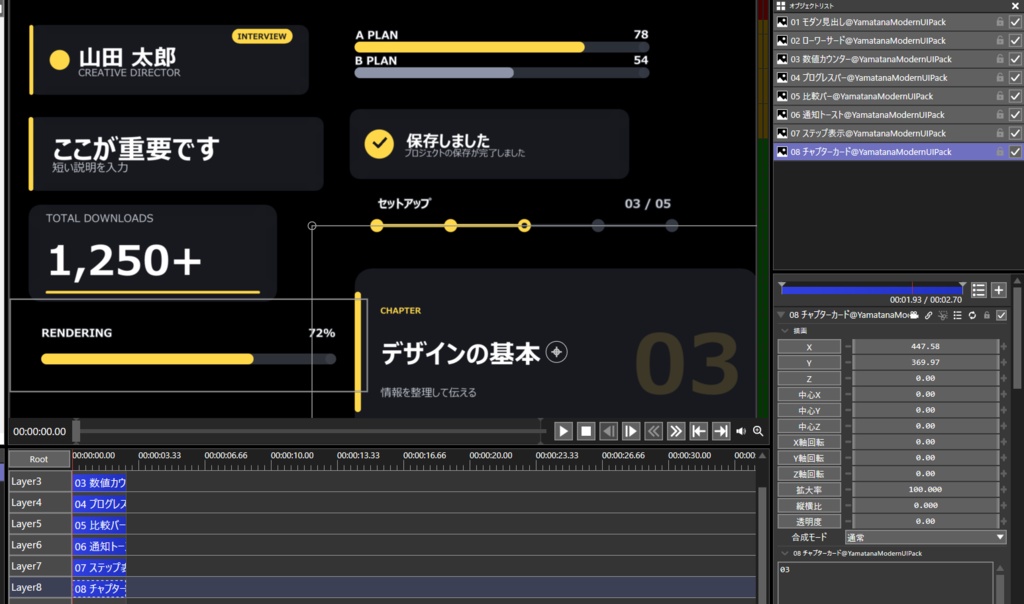The height and width of the screenshot is (604, 1024).
Task: Collapse the lower 08 チャプターカード@YamatanaModernUIPack section
Action: tap(785, 553)
